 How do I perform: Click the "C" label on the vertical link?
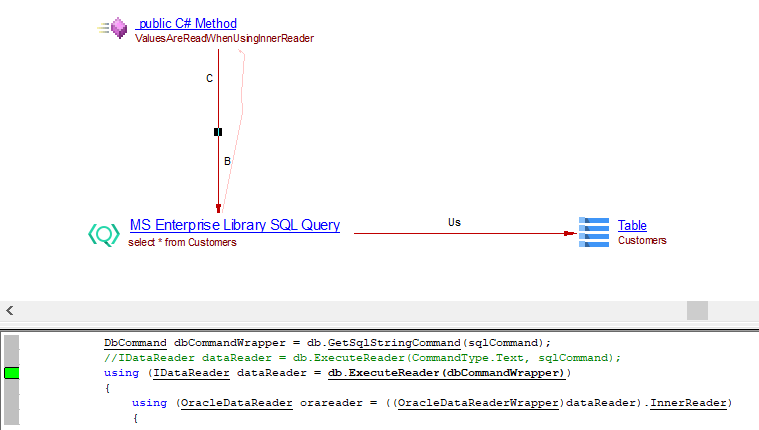tap(209, 78)
